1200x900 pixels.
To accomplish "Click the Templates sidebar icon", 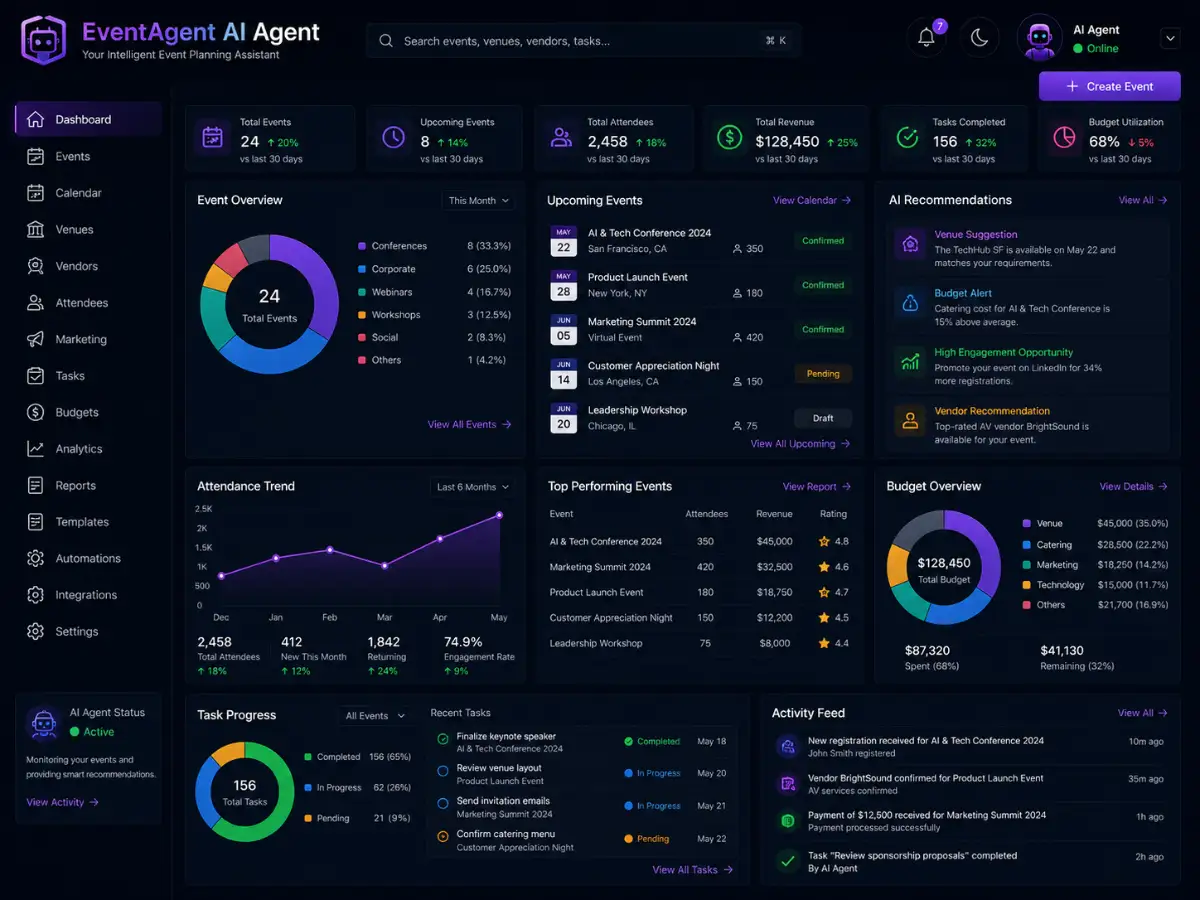I will 36,522.
